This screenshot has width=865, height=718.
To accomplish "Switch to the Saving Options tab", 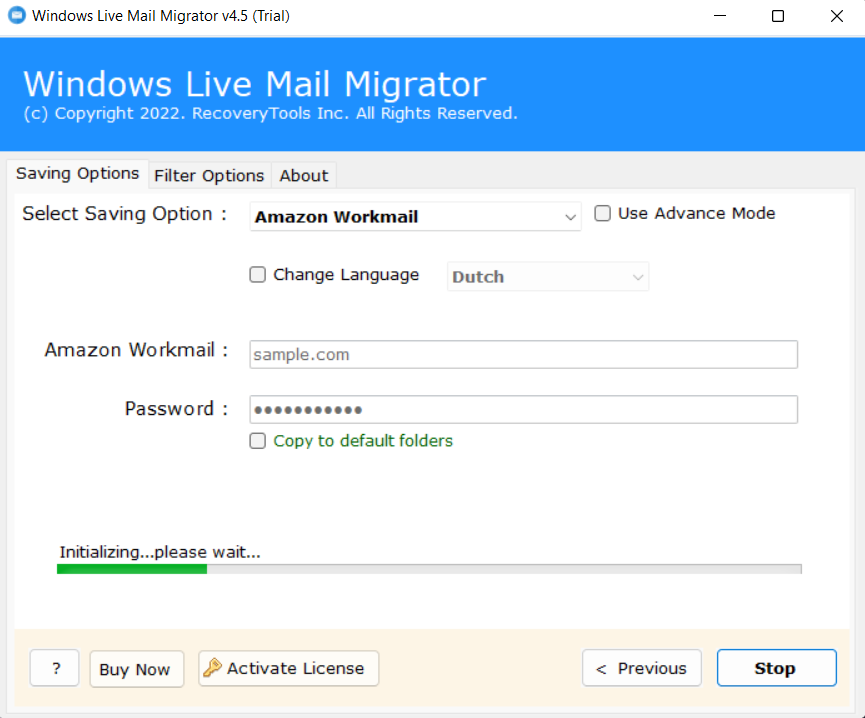I will (x=77, y=174).
